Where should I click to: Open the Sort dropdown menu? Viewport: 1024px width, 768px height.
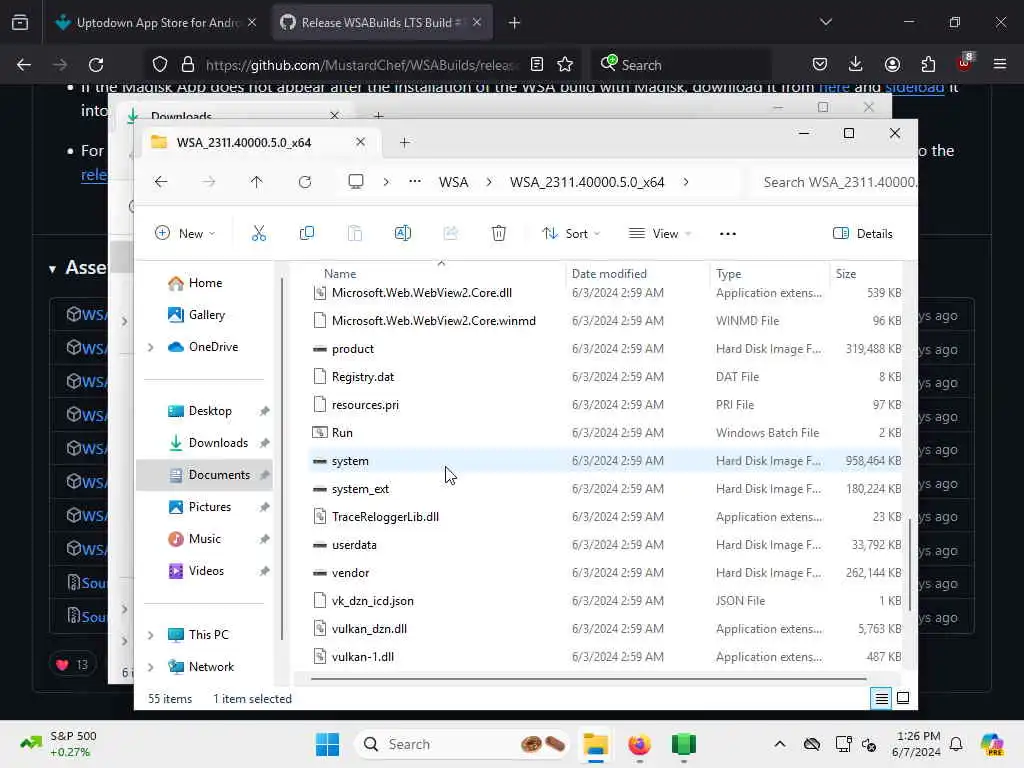(571, 234)
